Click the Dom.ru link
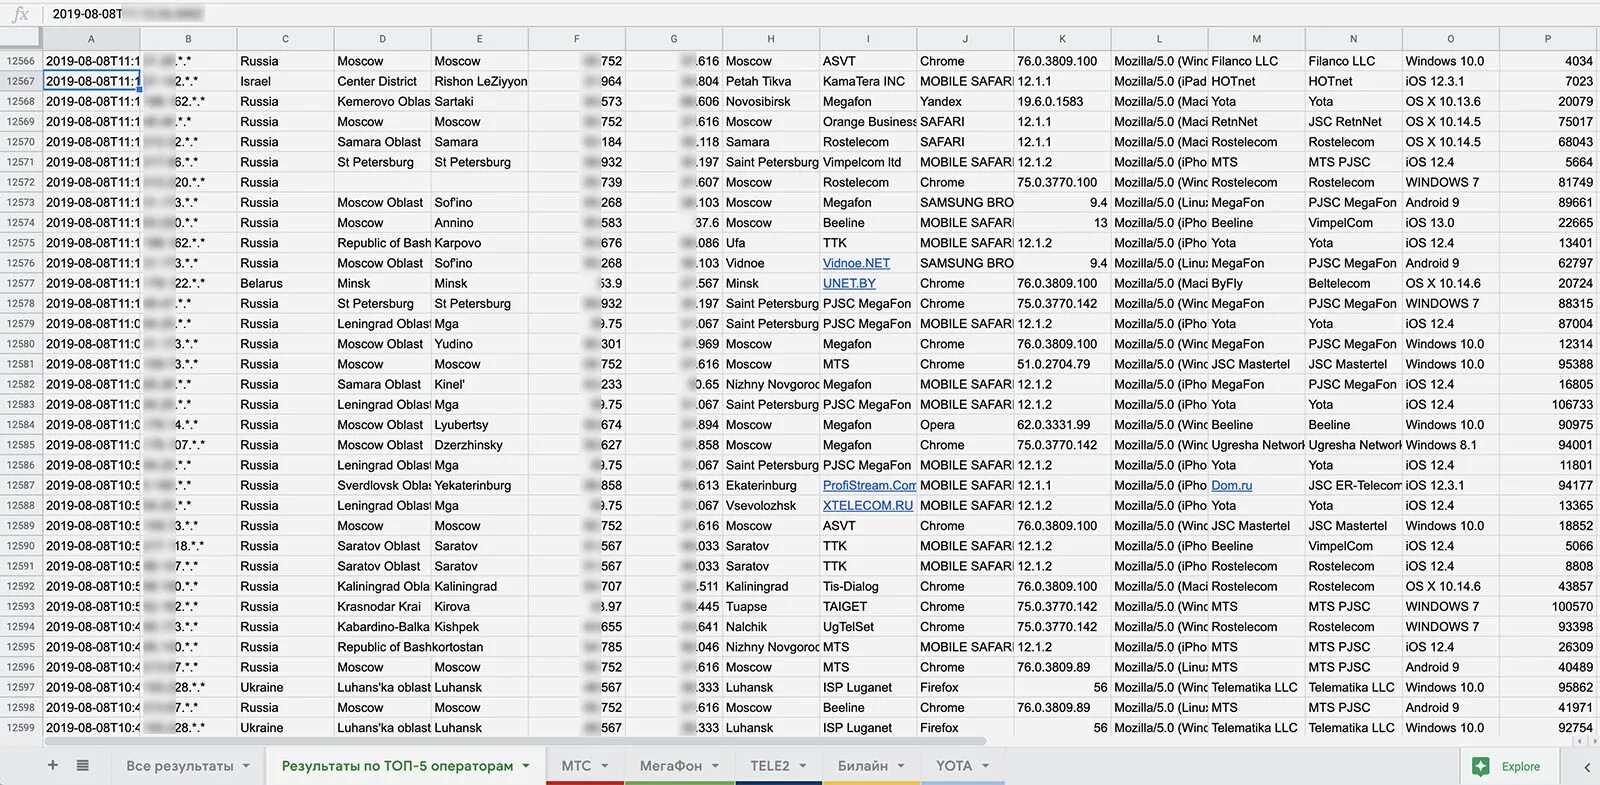Screen dimensions: 1600x785 tap(1232, 485)
